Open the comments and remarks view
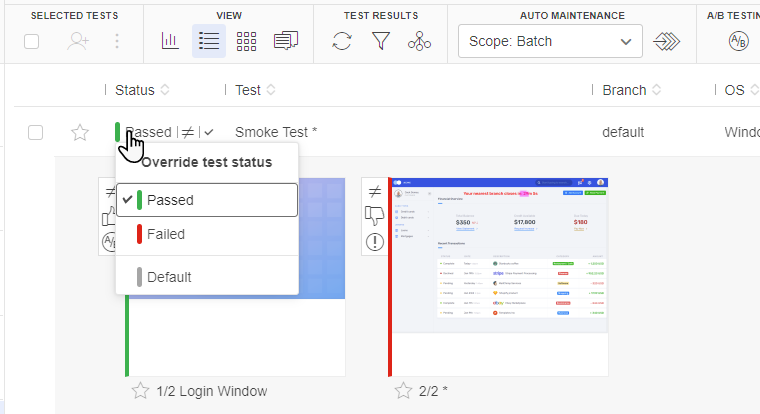Viewport: 760px width, 414px height. (286, 41)
